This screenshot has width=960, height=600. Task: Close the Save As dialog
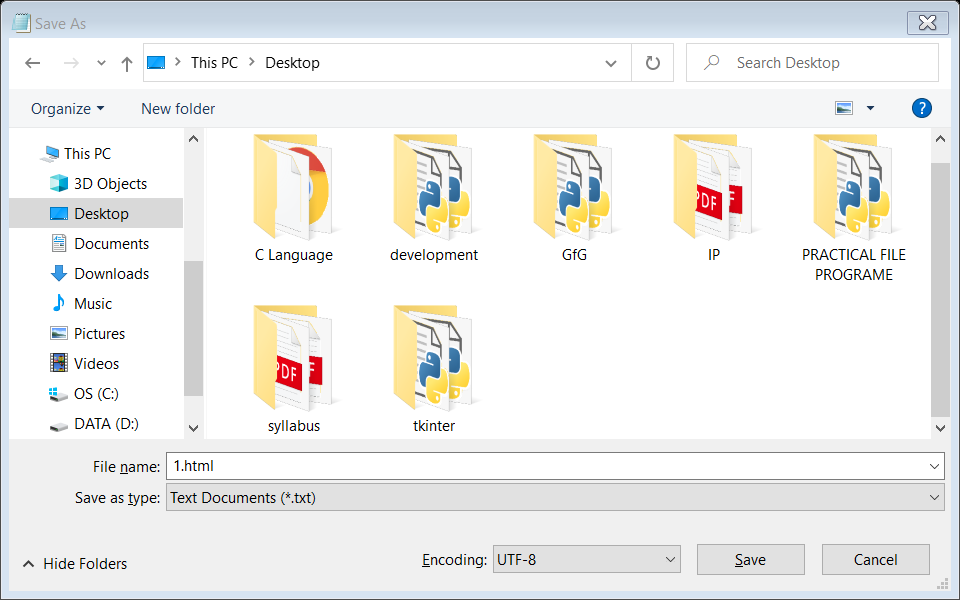(928, 23)
